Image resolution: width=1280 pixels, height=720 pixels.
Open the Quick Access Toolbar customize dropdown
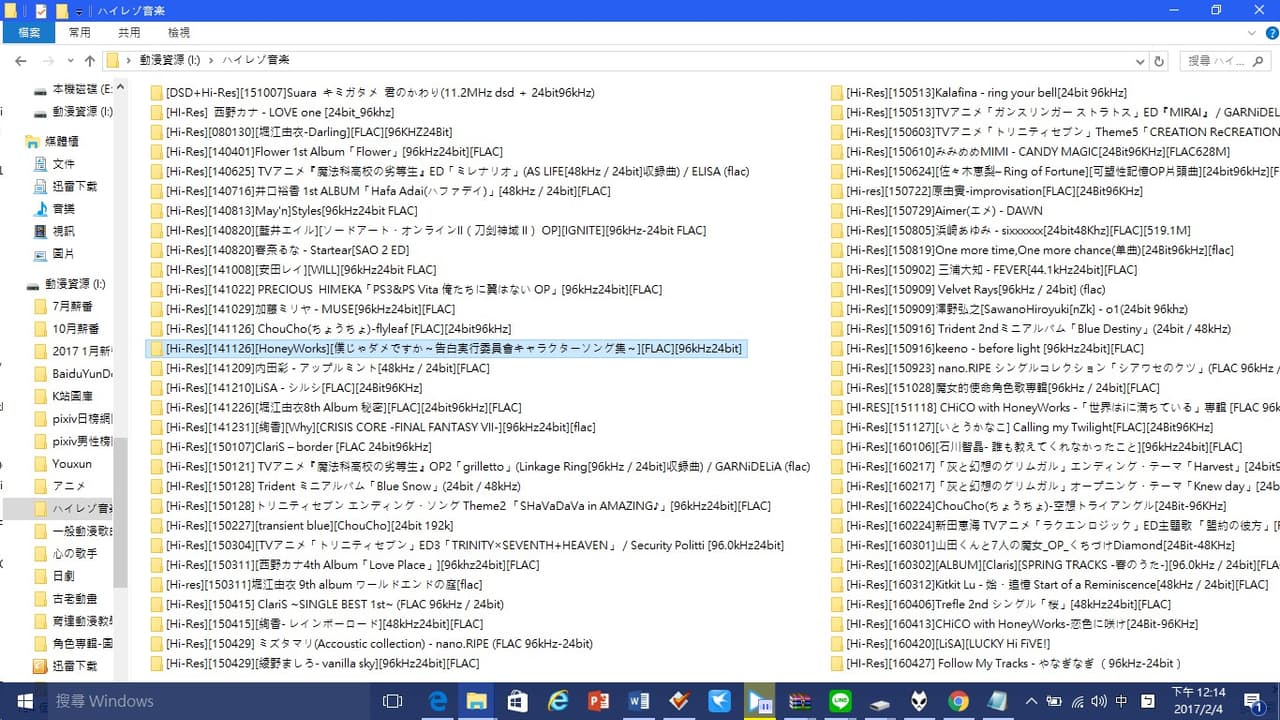(x=80, y=11)
